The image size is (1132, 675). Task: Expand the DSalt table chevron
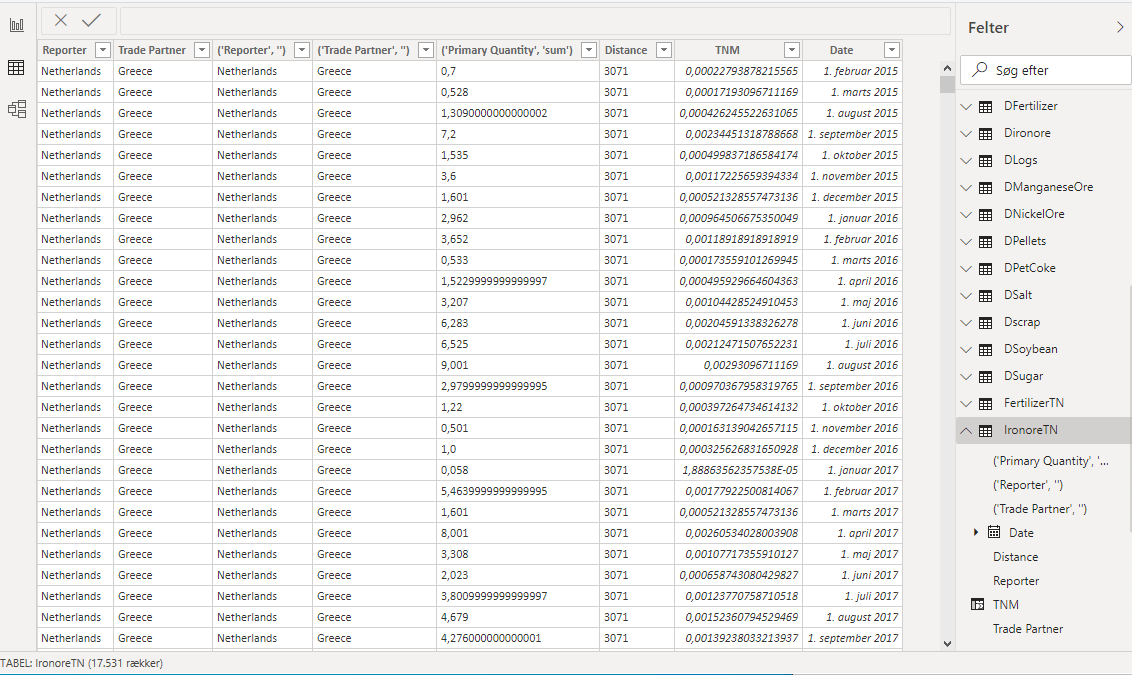coord(966,295)
